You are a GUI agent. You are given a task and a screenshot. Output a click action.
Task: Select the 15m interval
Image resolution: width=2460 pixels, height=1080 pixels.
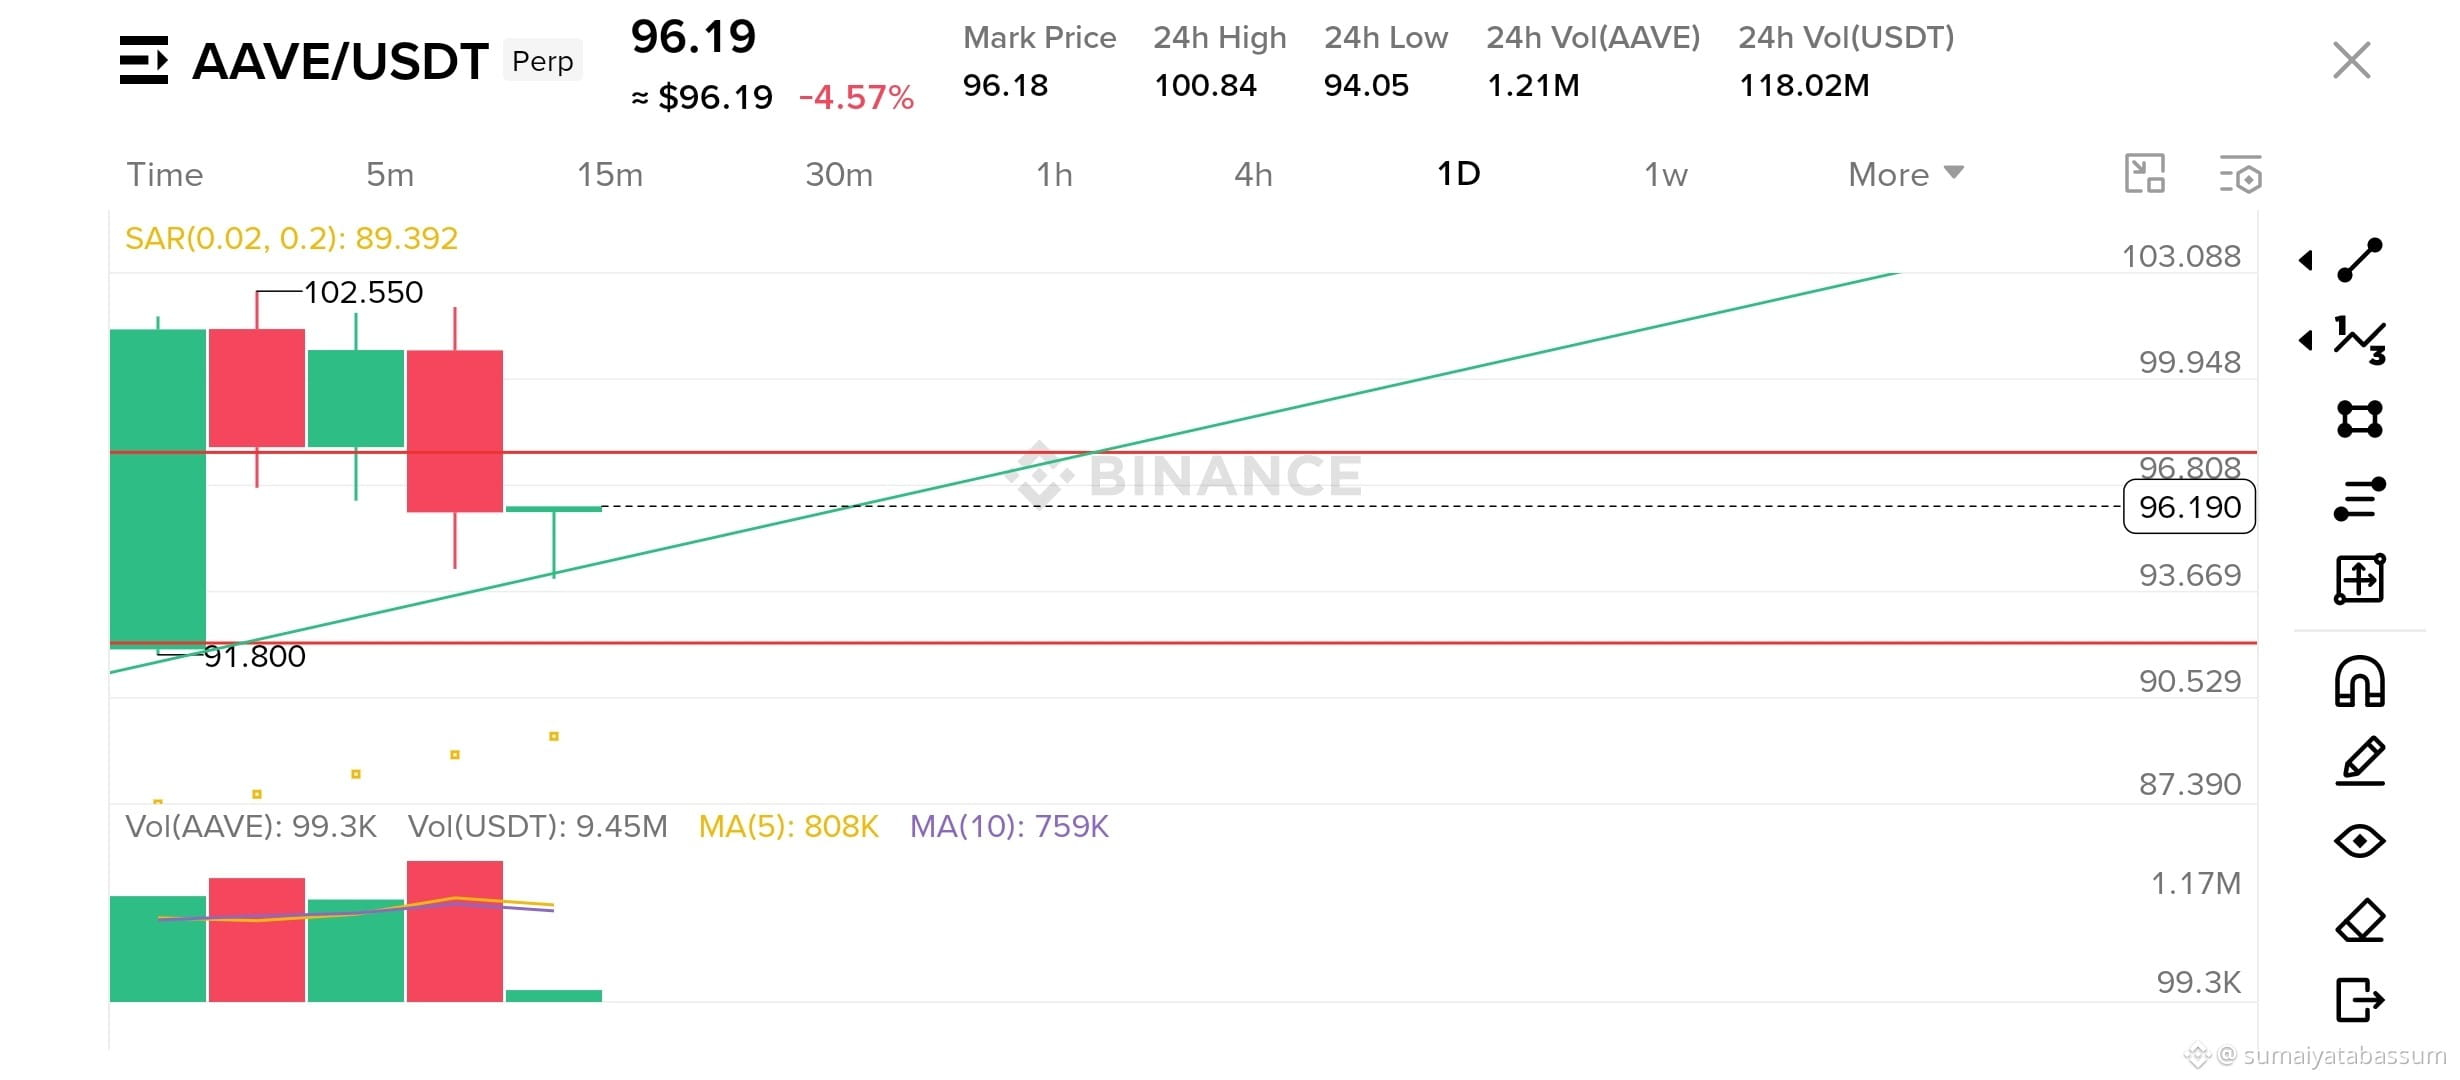click(x=610, y=174)
